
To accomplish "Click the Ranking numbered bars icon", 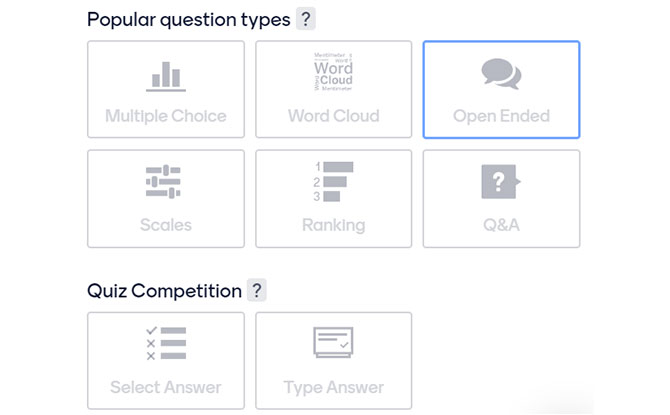I will coord(333,182).
